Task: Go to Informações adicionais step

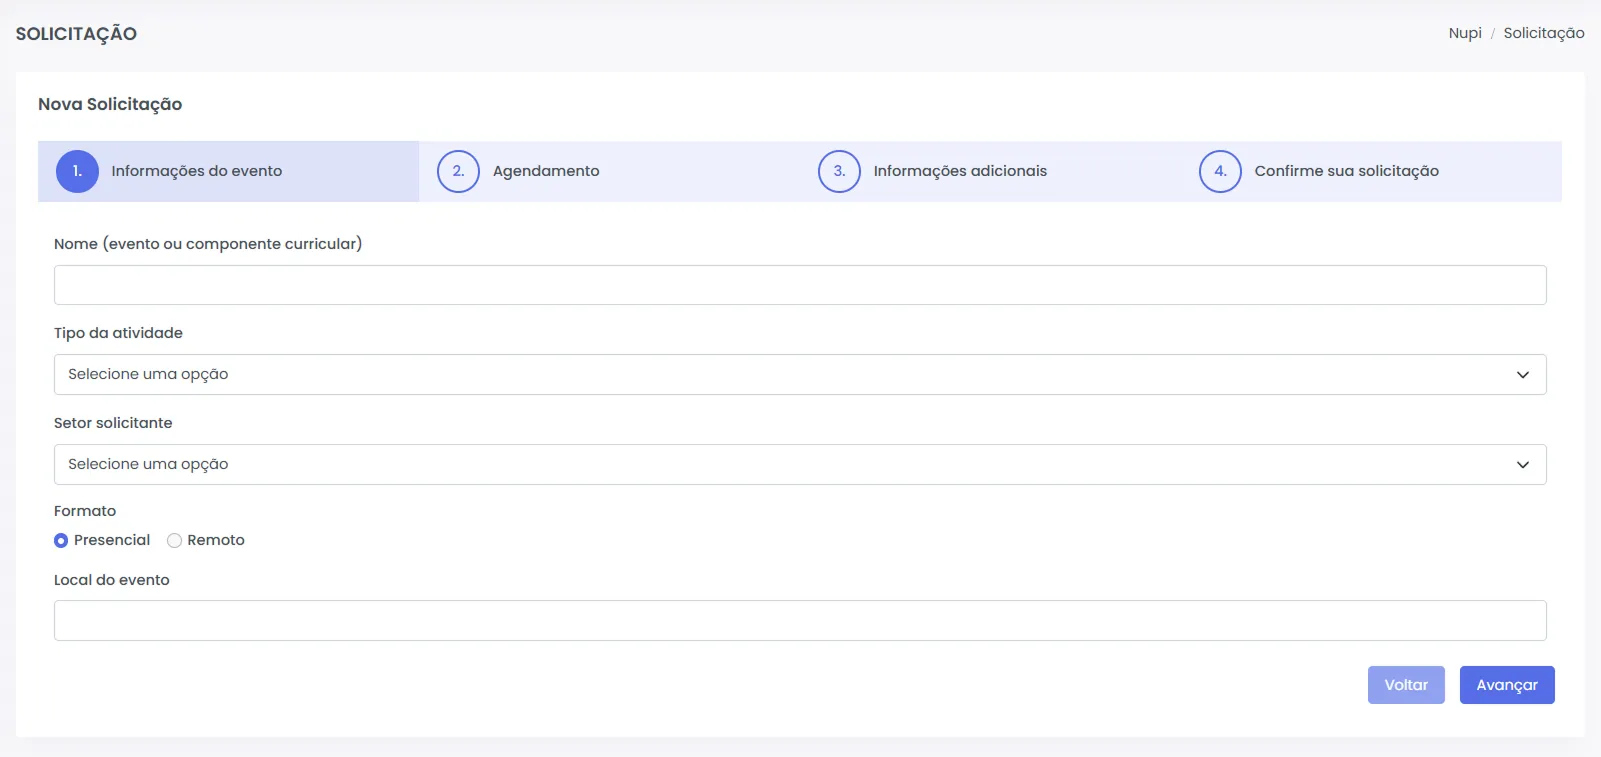Action: point(960,171)
